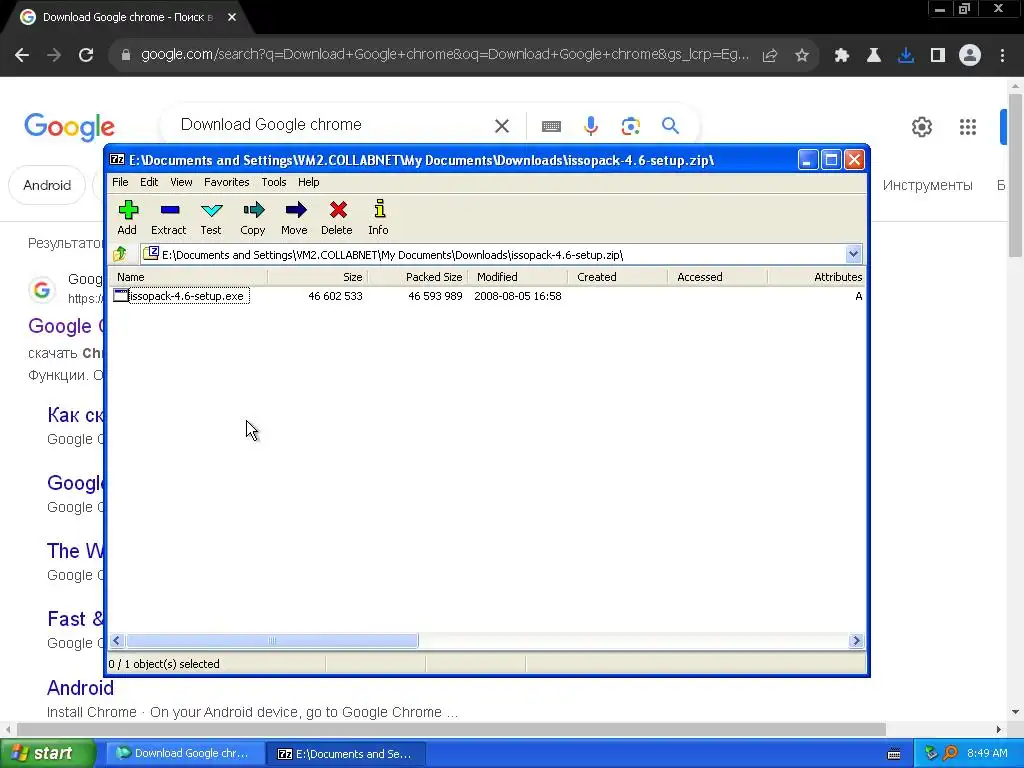This screenshot has height=768, width=1024.
Task: Click the 8:49 AM taskbar clock
Action: (987, 753)
